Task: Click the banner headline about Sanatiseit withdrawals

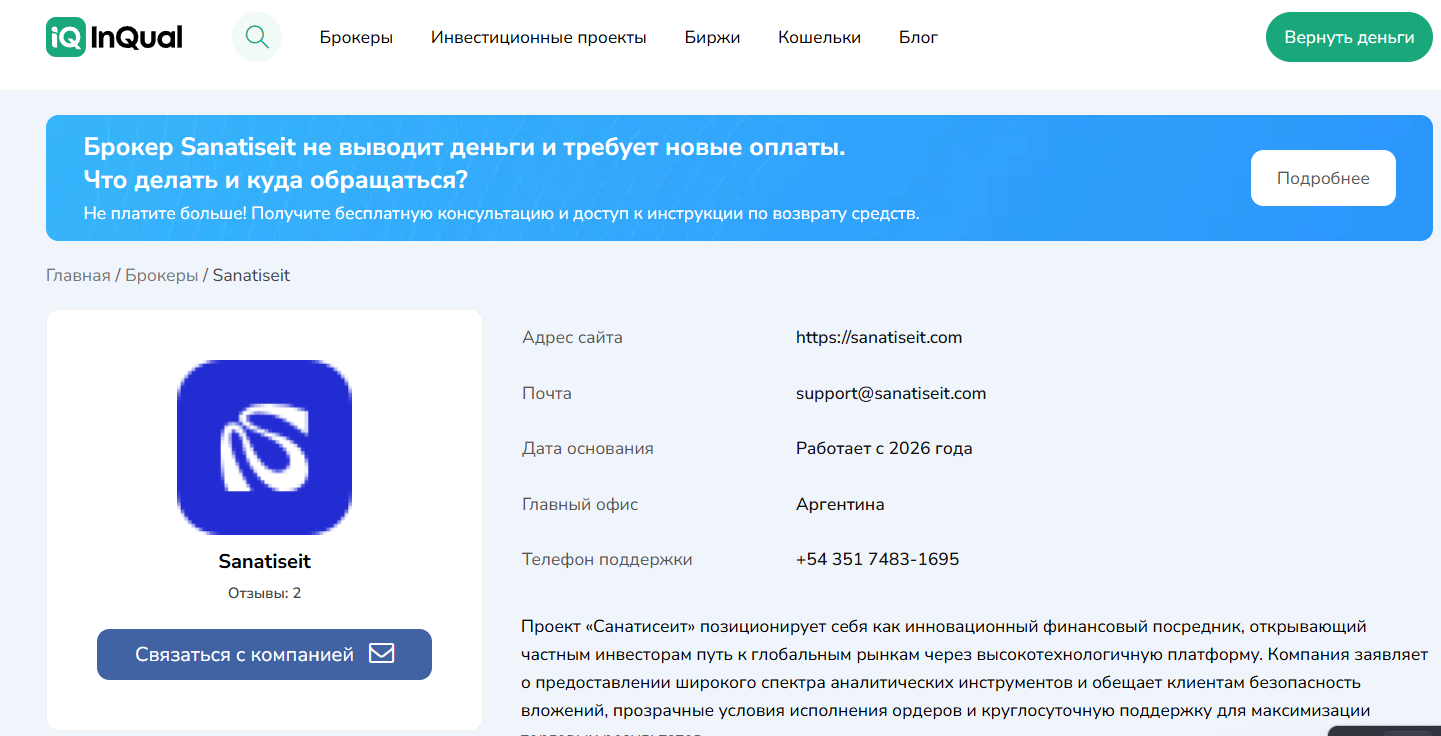Action: pos(465,164)
